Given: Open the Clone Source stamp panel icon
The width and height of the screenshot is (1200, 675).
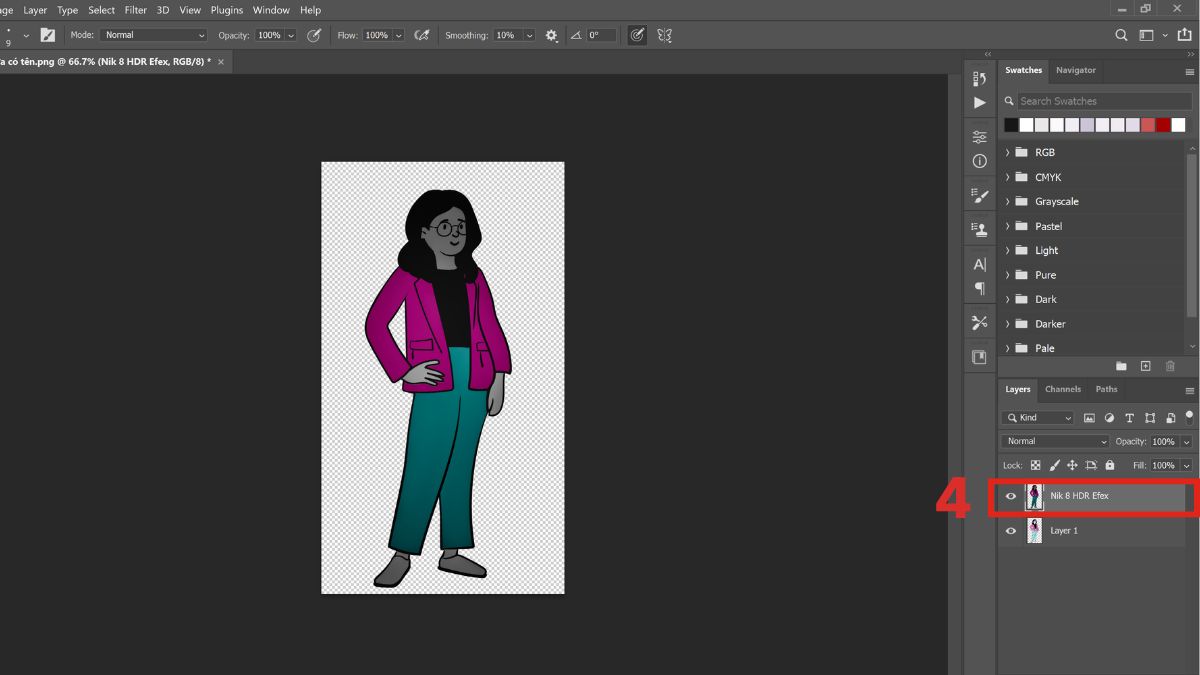Looking at the screenshot, I should (979, 229).
